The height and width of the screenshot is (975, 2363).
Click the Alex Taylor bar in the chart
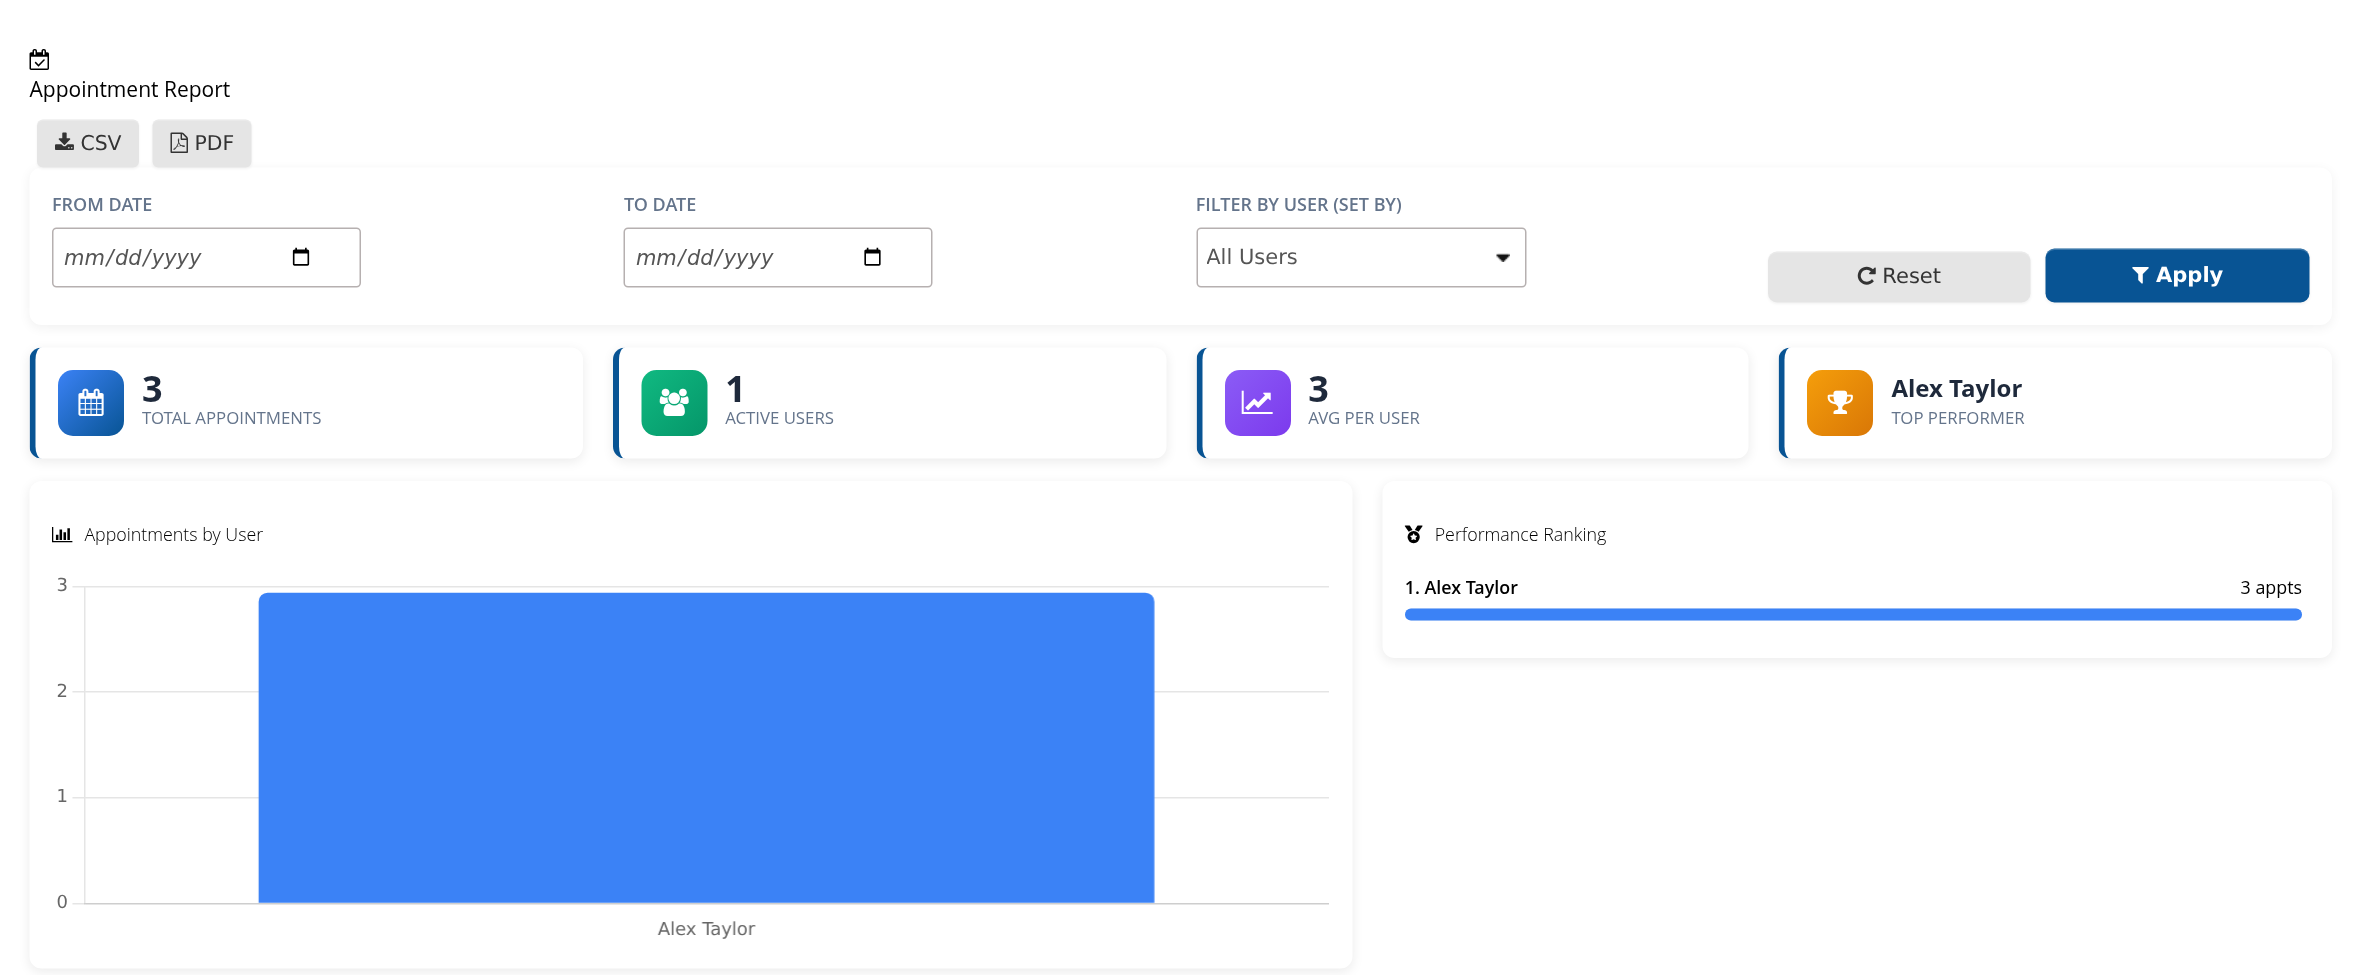coord(706,748)
